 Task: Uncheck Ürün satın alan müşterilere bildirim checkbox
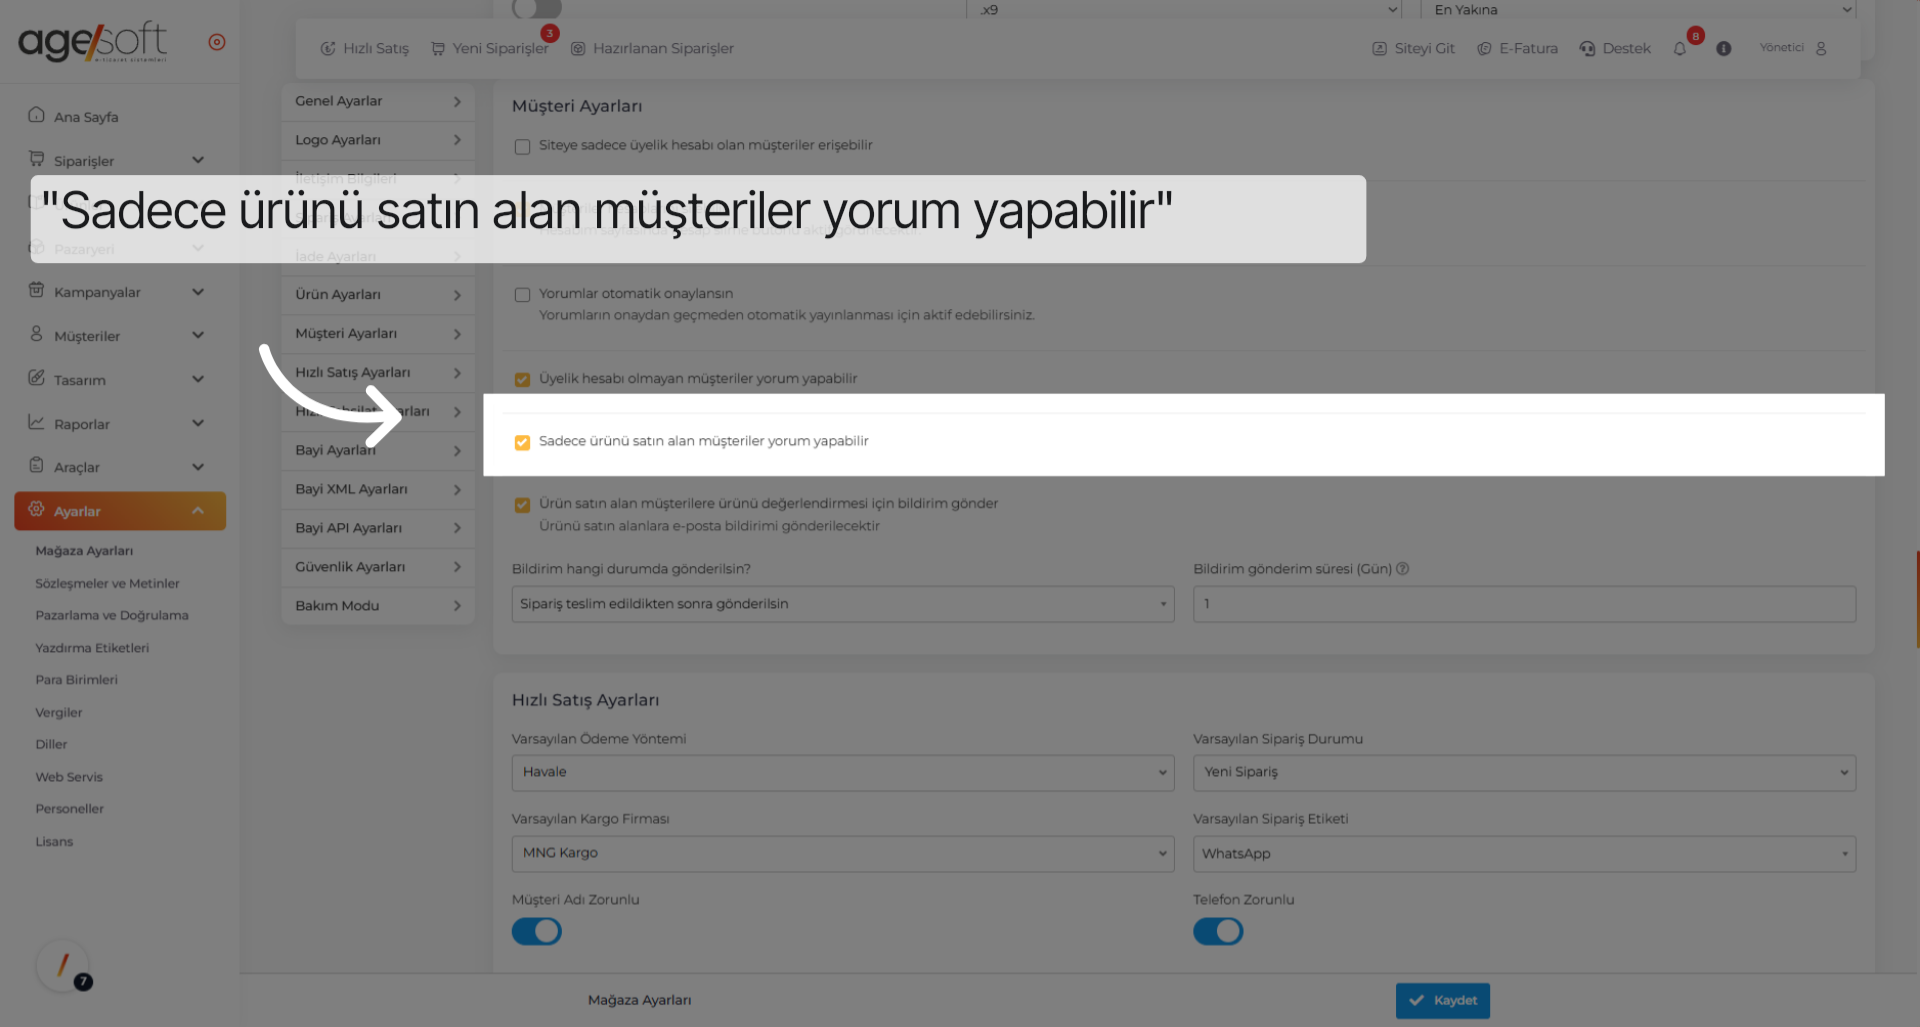(522, 505)
